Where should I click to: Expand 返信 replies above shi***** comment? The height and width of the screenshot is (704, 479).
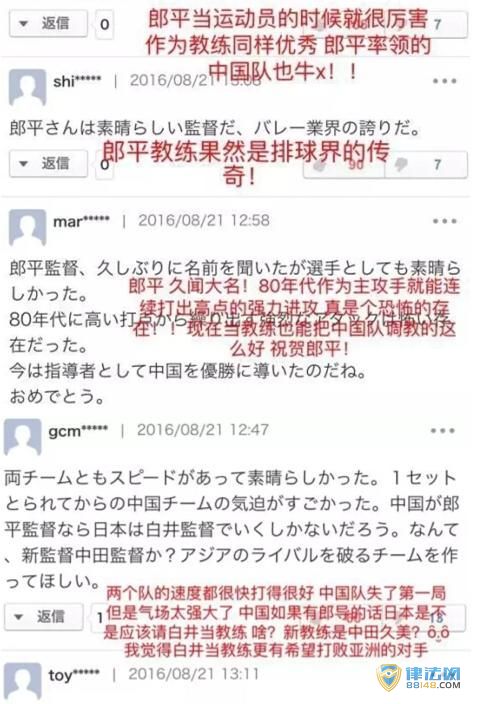pyautogui.click(x=48, y=23)
